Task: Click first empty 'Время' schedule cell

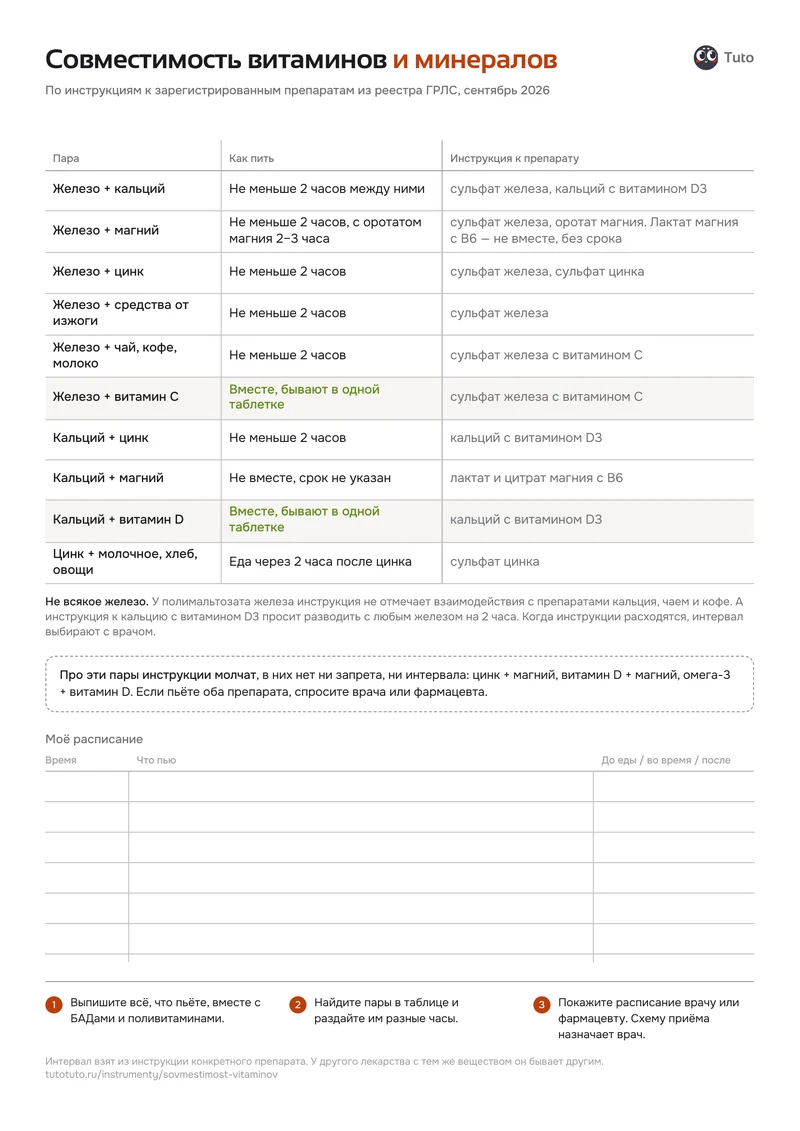Action: 87,786
